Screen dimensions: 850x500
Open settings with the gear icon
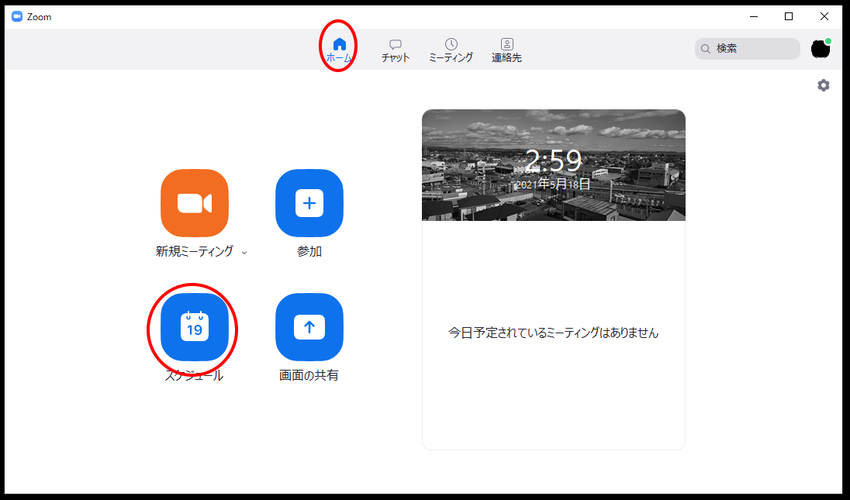[823, 85]
